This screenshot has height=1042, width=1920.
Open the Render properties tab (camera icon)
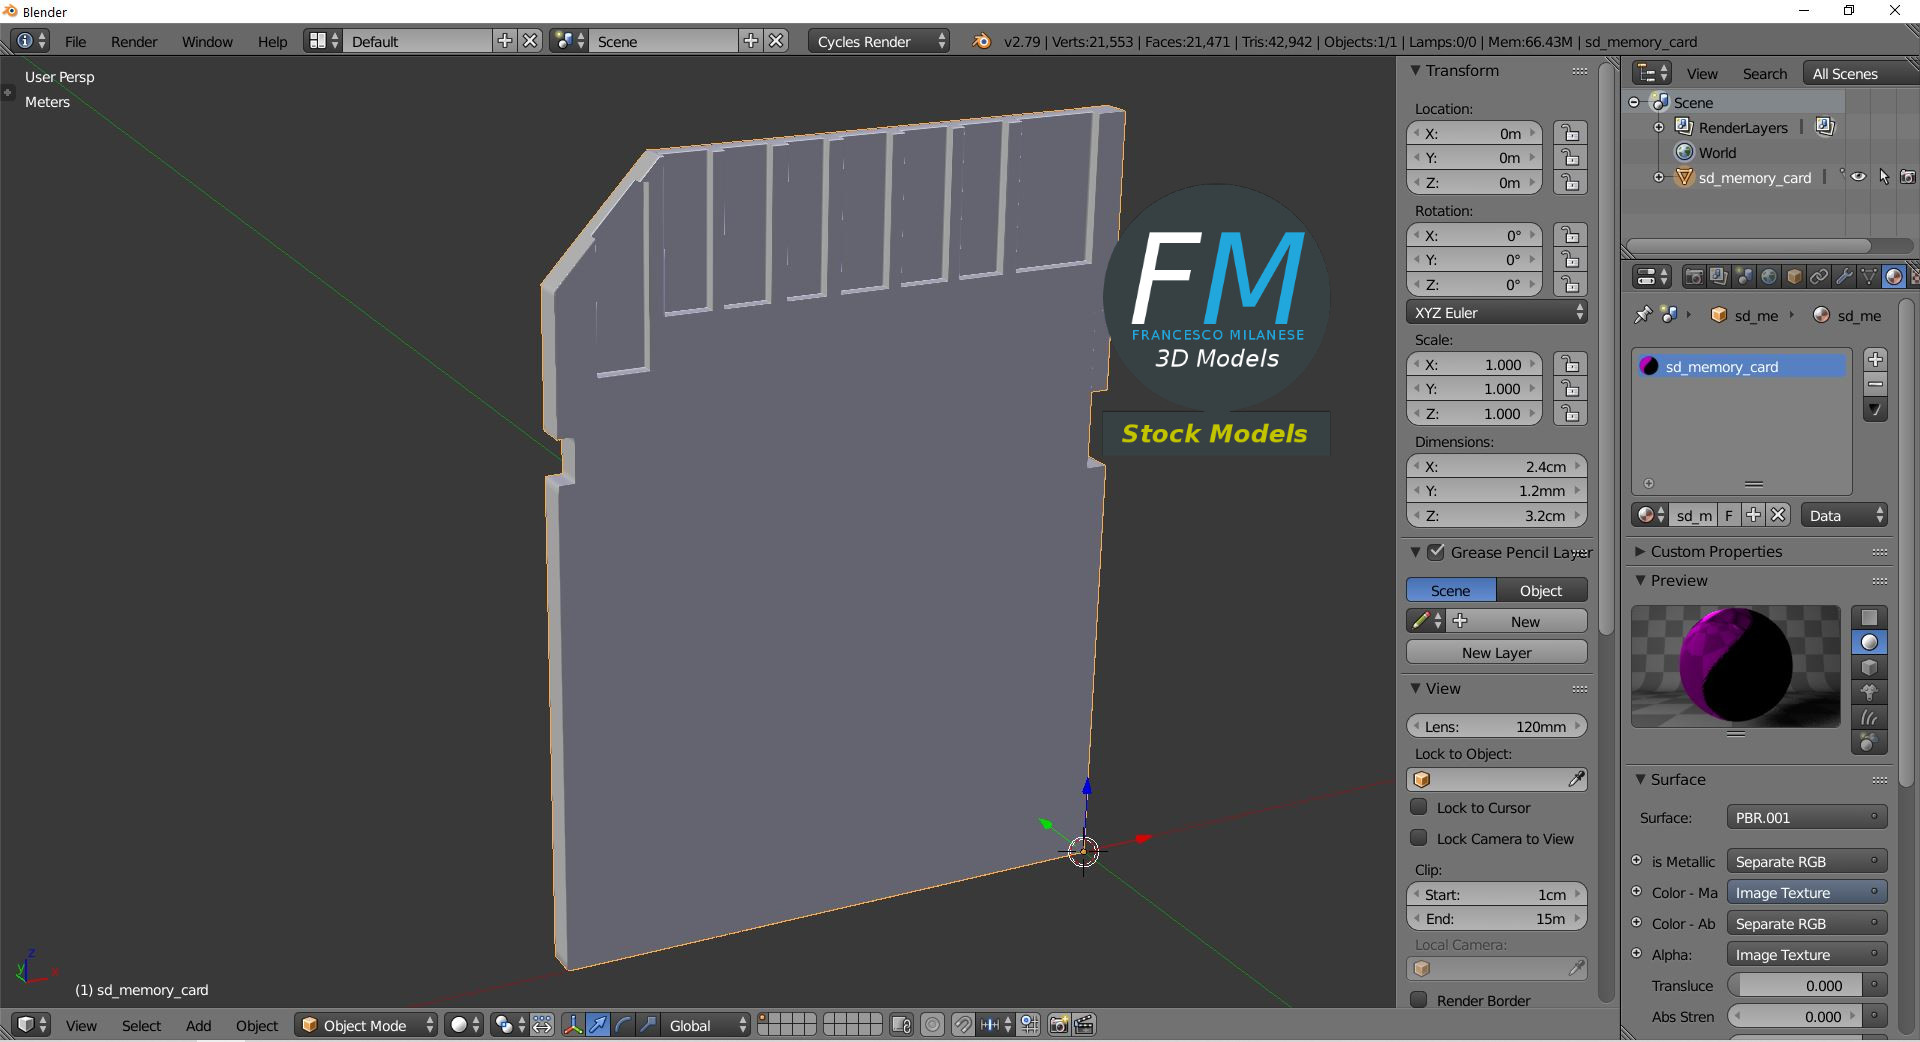pyautogui.click(x=1693, y=277)
